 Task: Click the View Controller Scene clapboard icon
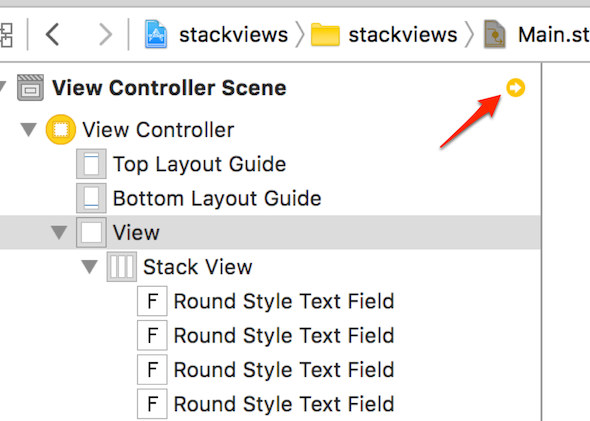pos(30,88)
